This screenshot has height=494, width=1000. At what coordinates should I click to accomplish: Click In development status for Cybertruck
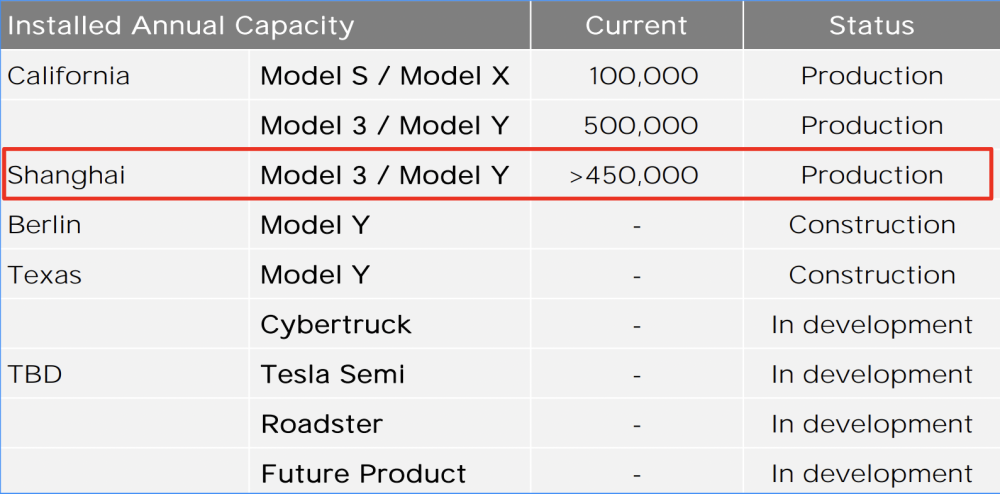tap(871, 325)
